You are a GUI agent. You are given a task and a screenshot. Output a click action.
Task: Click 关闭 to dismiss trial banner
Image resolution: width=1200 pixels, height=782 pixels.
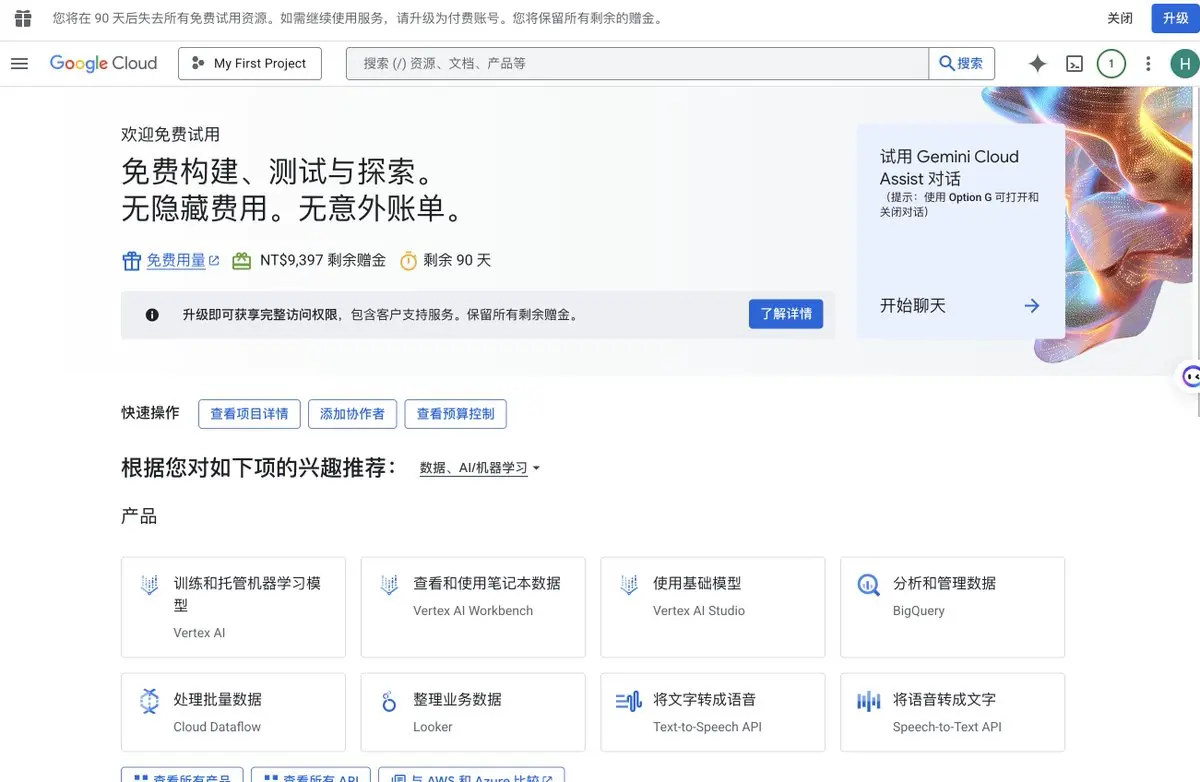(1120, 18)
